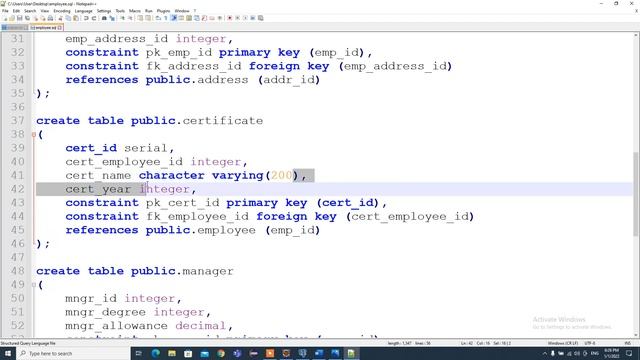Create a new file via toolbar New icon

(5, 18)
